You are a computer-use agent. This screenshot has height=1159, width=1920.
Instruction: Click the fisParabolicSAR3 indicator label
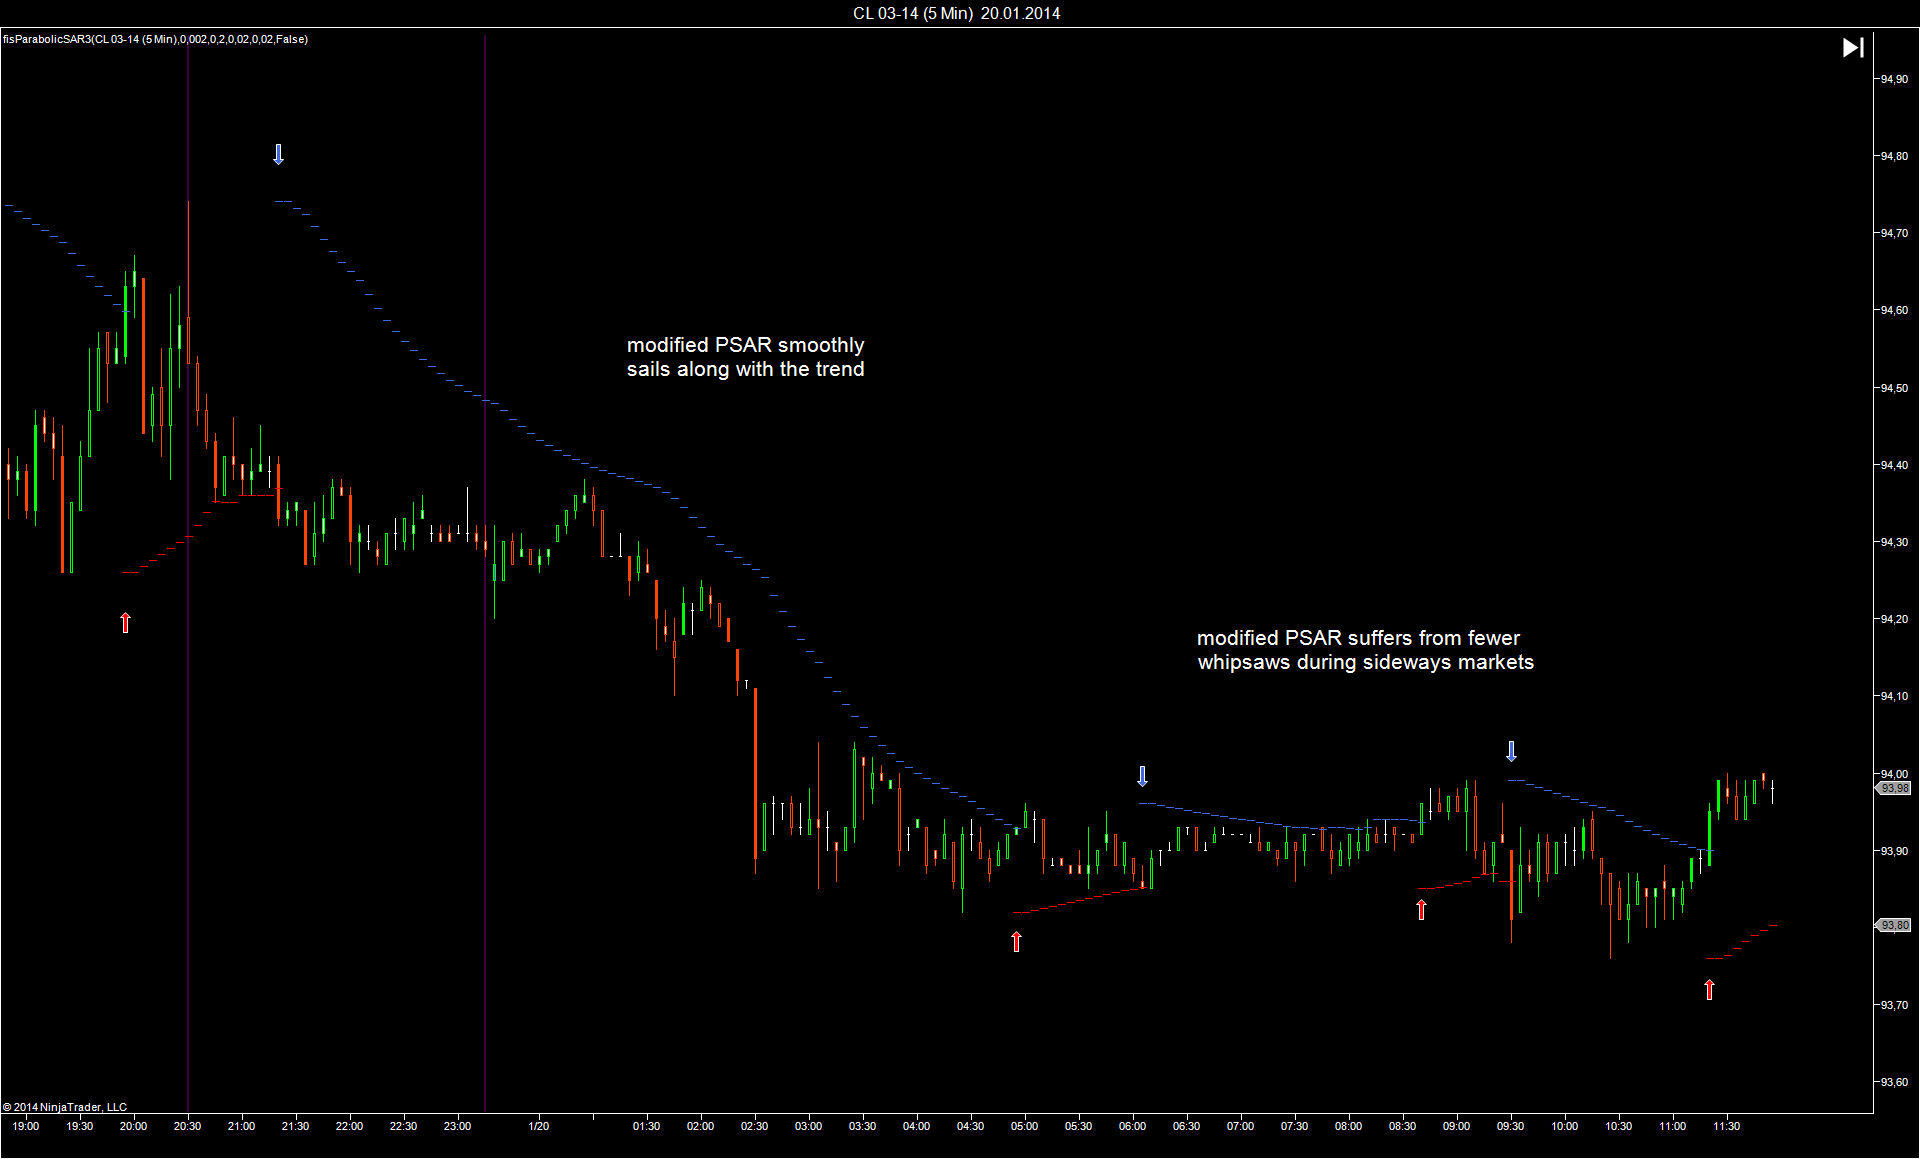(x=155, y=39)
